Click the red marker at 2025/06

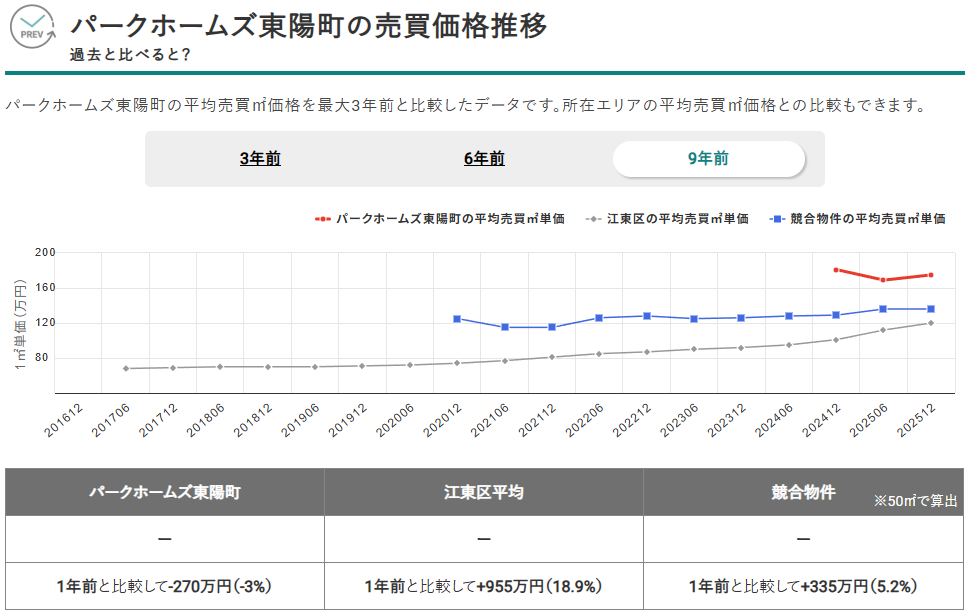[881, 280]
